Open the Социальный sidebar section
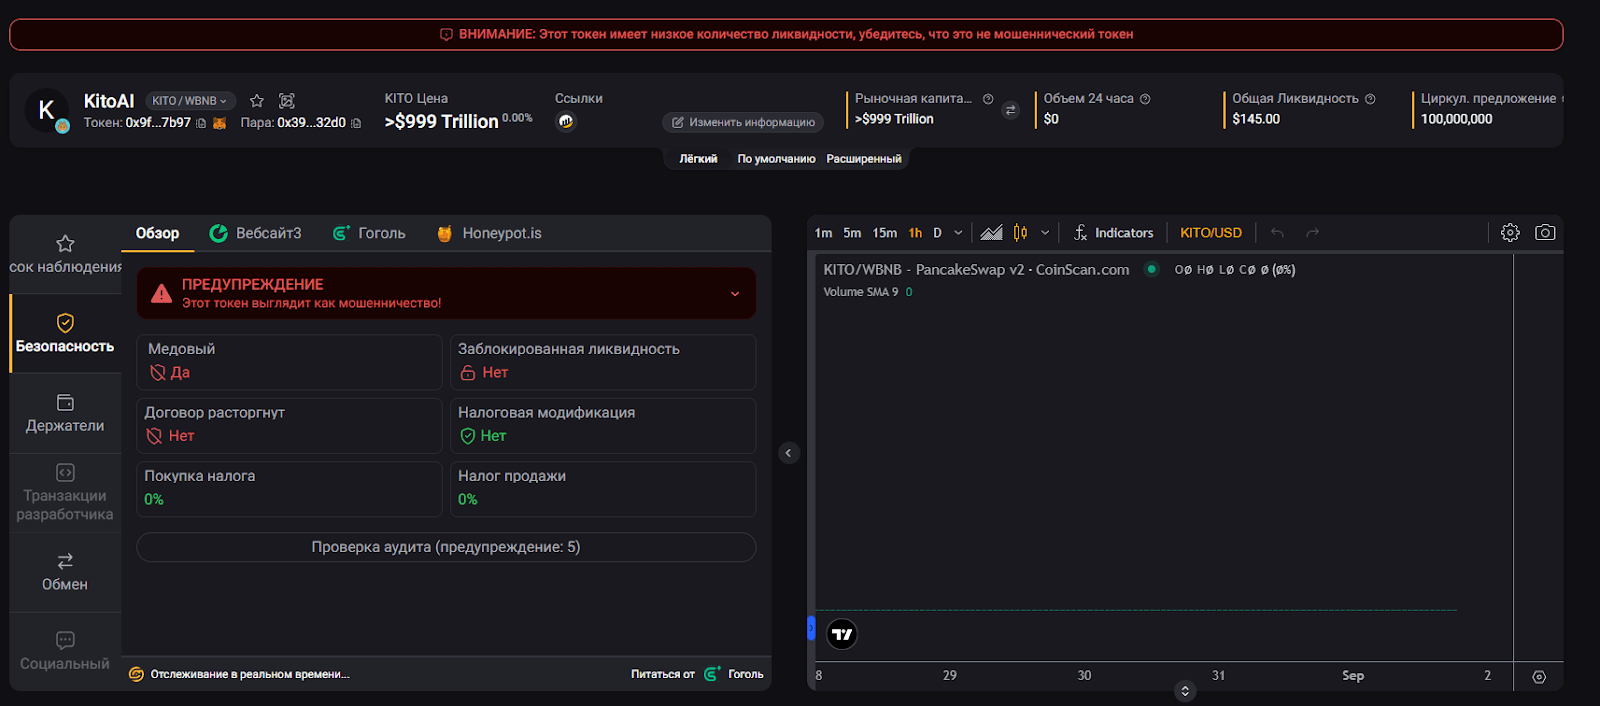 click(x=65, y=651)
